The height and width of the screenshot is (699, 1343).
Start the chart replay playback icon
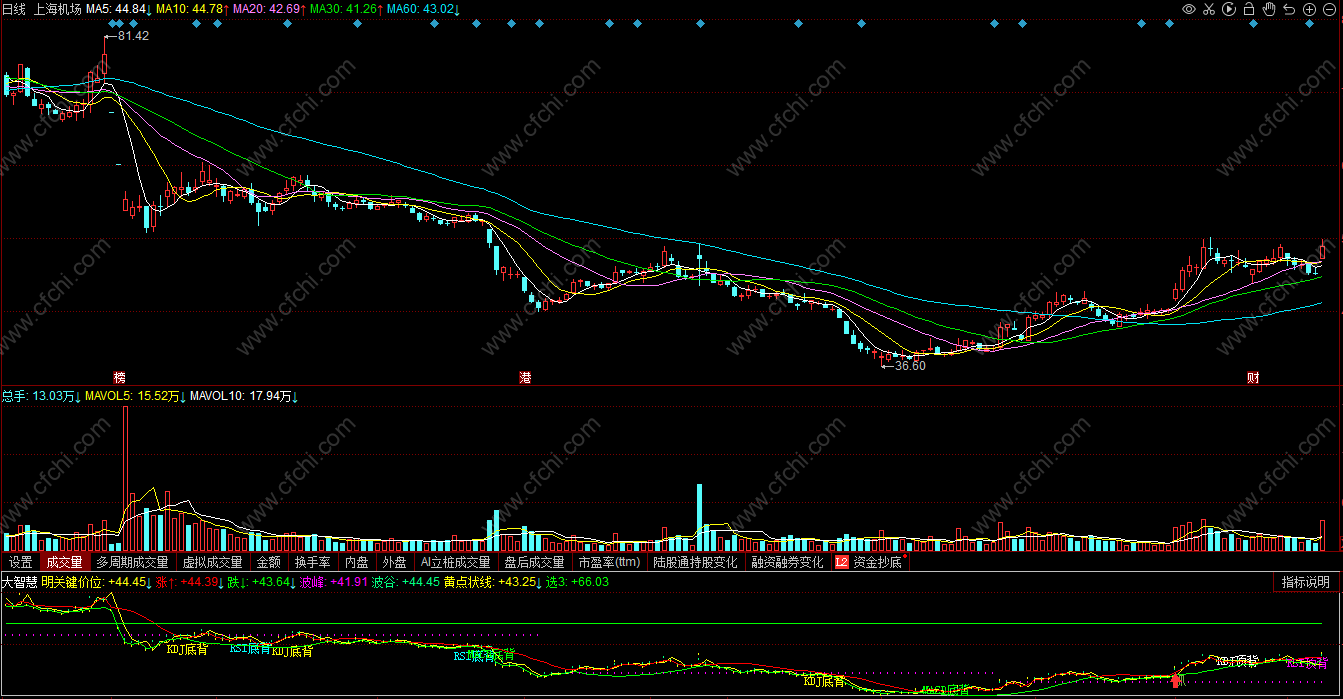(1229, 9)
